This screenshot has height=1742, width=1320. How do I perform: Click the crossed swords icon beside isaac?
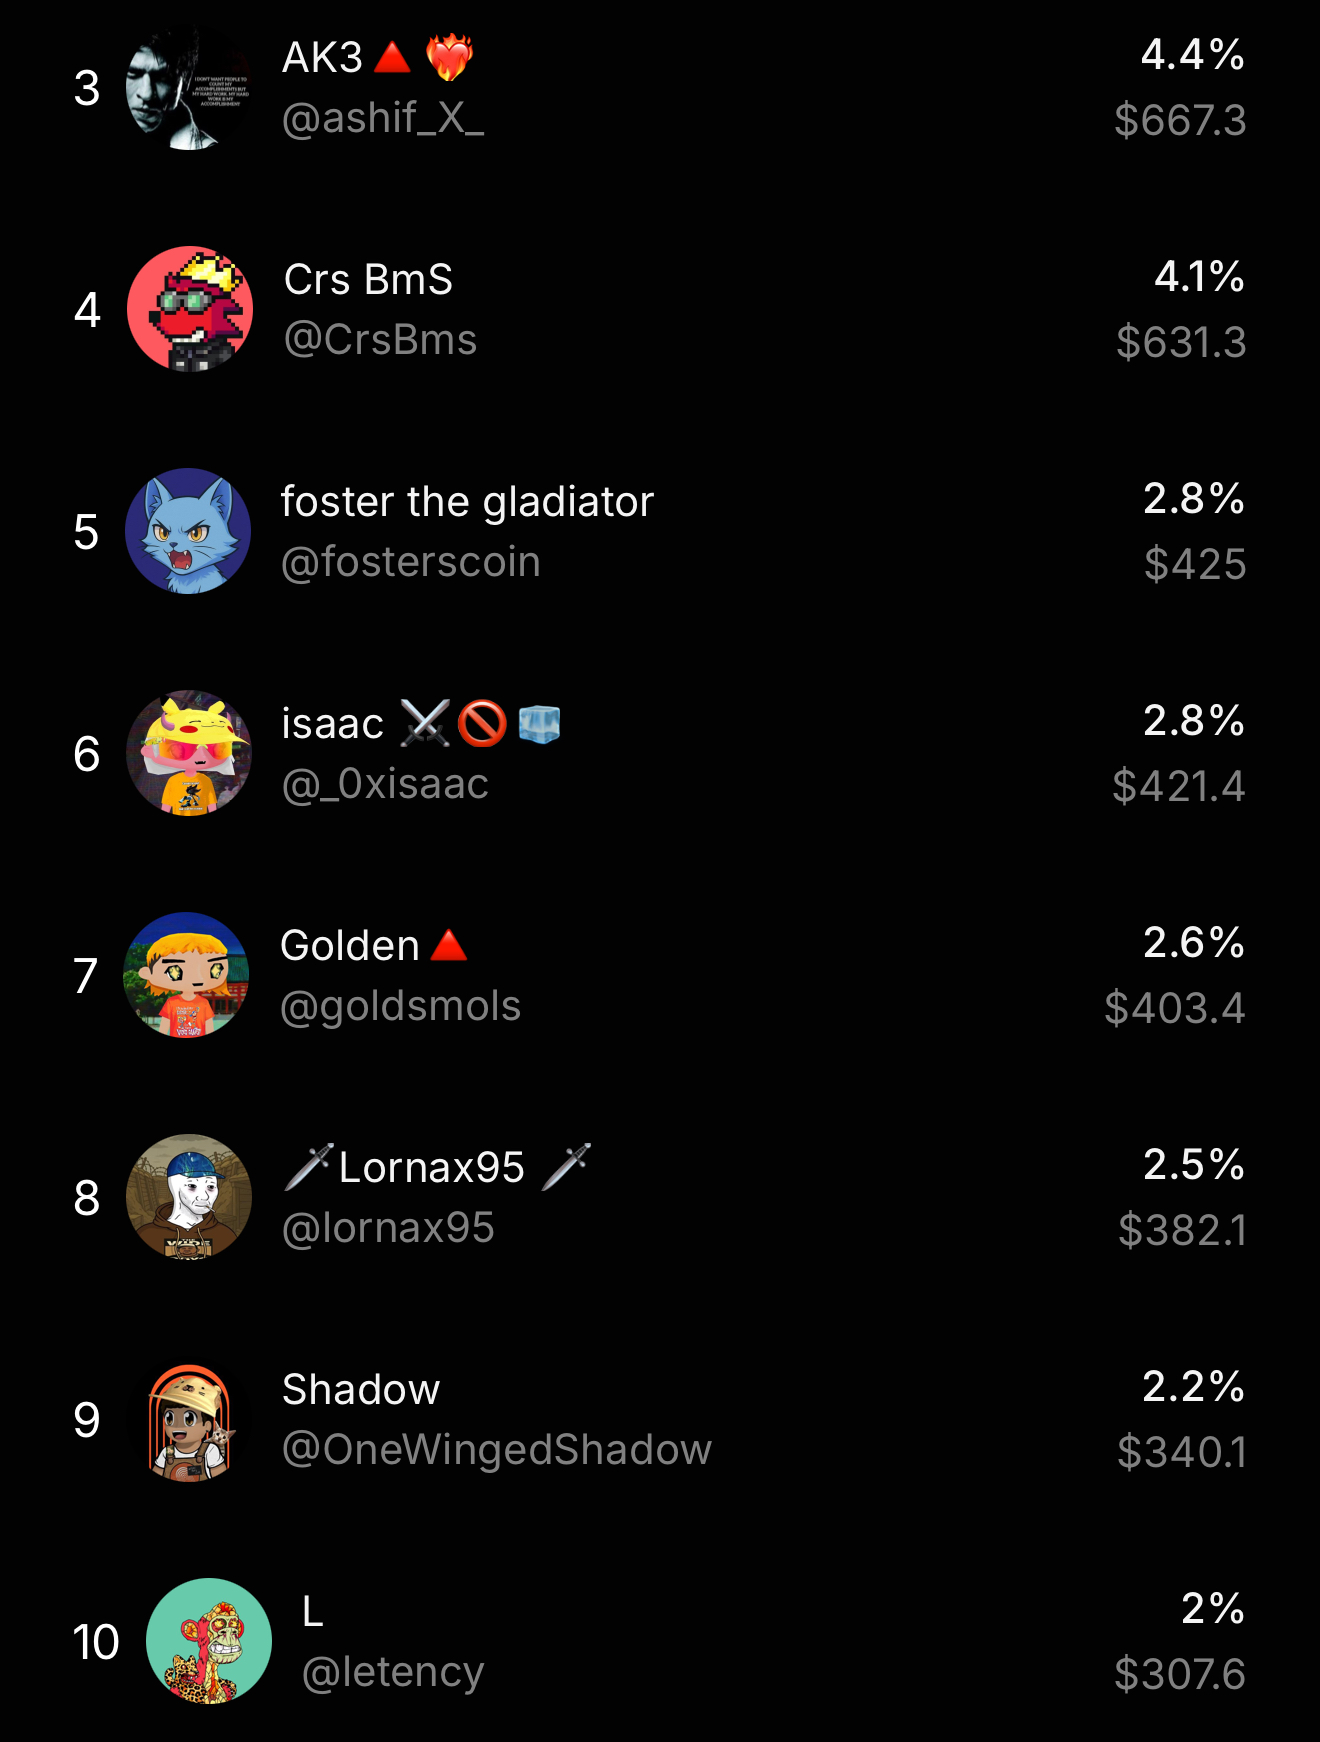tap(425, 723)
